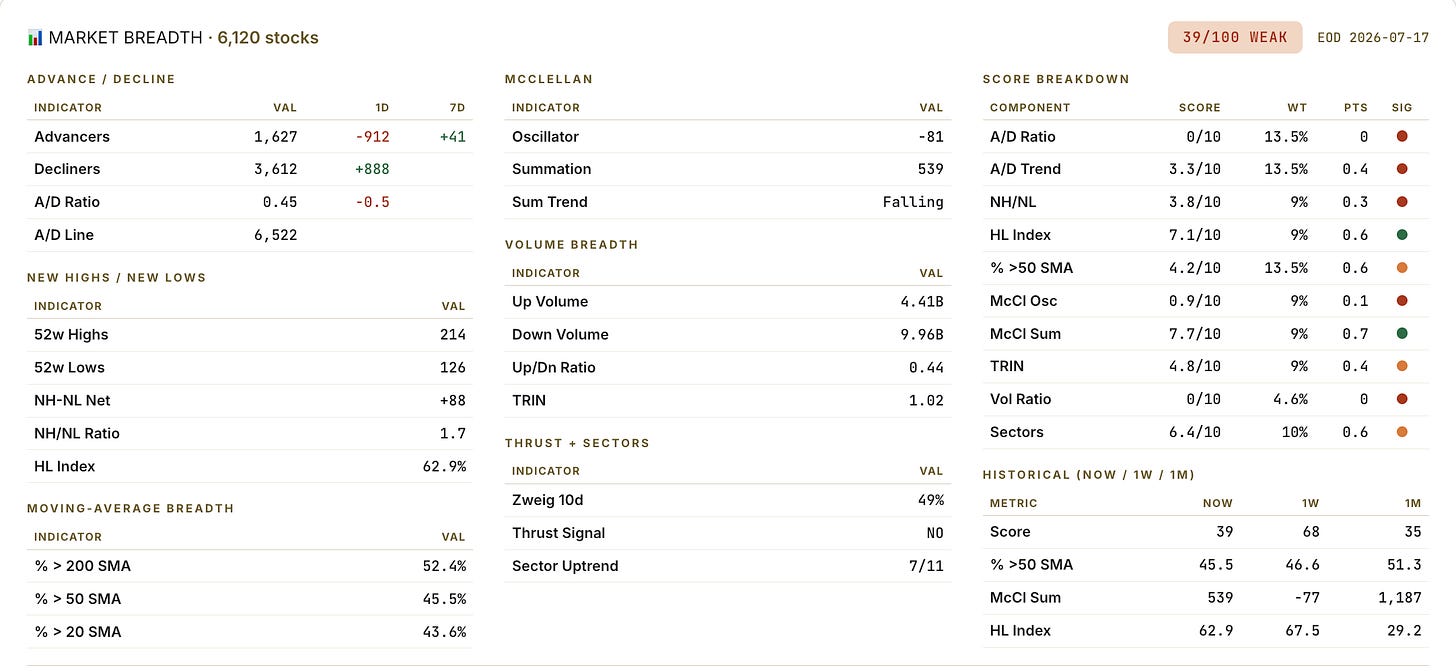Screen dimensions: 1456x671
Task: Click the green signal dot for McCl Sum
Action: coord(1402,333)
